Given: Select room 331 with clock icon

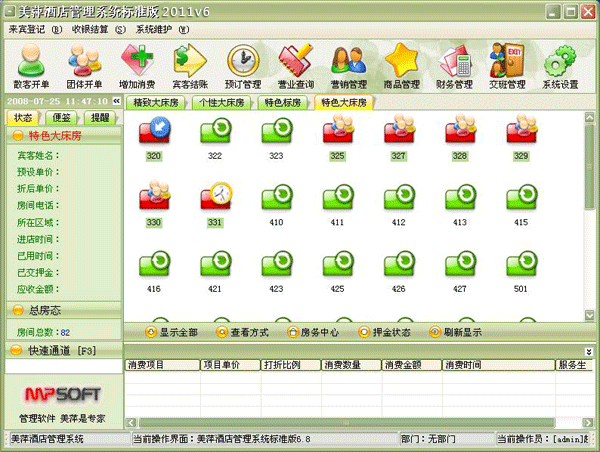Looking at the screenshot, I should click(214, 196).
